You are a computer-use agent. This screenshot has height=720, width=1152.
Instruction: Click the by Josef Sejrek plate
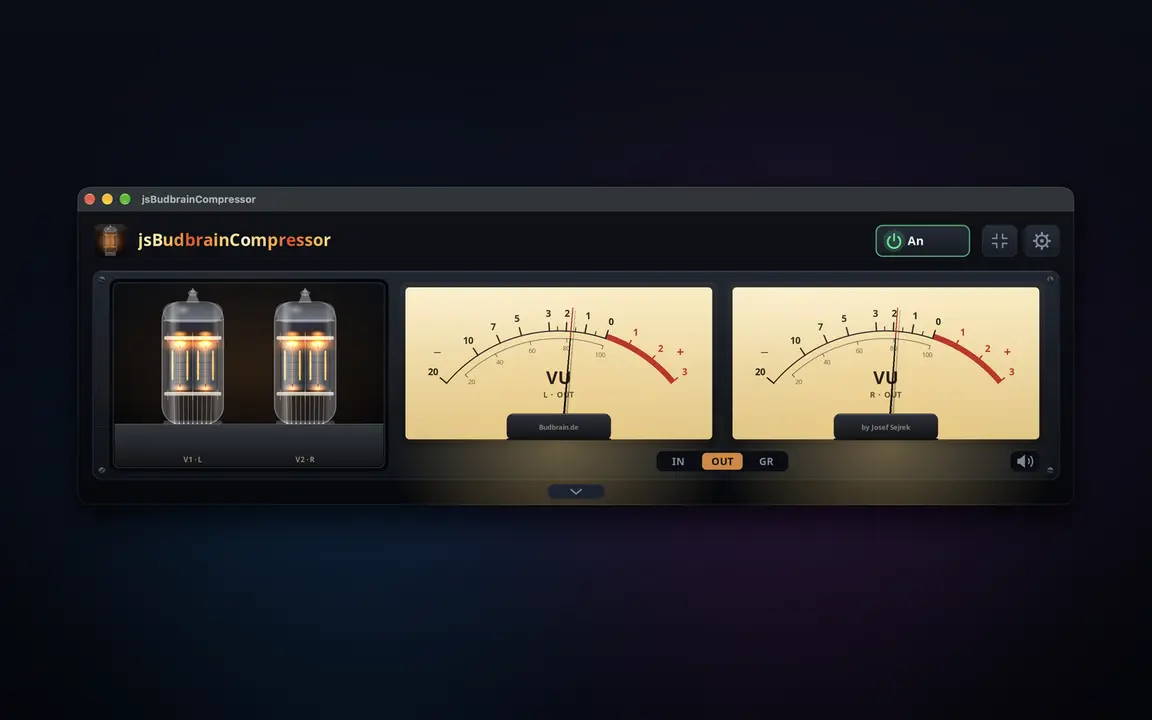pos(885,427)
